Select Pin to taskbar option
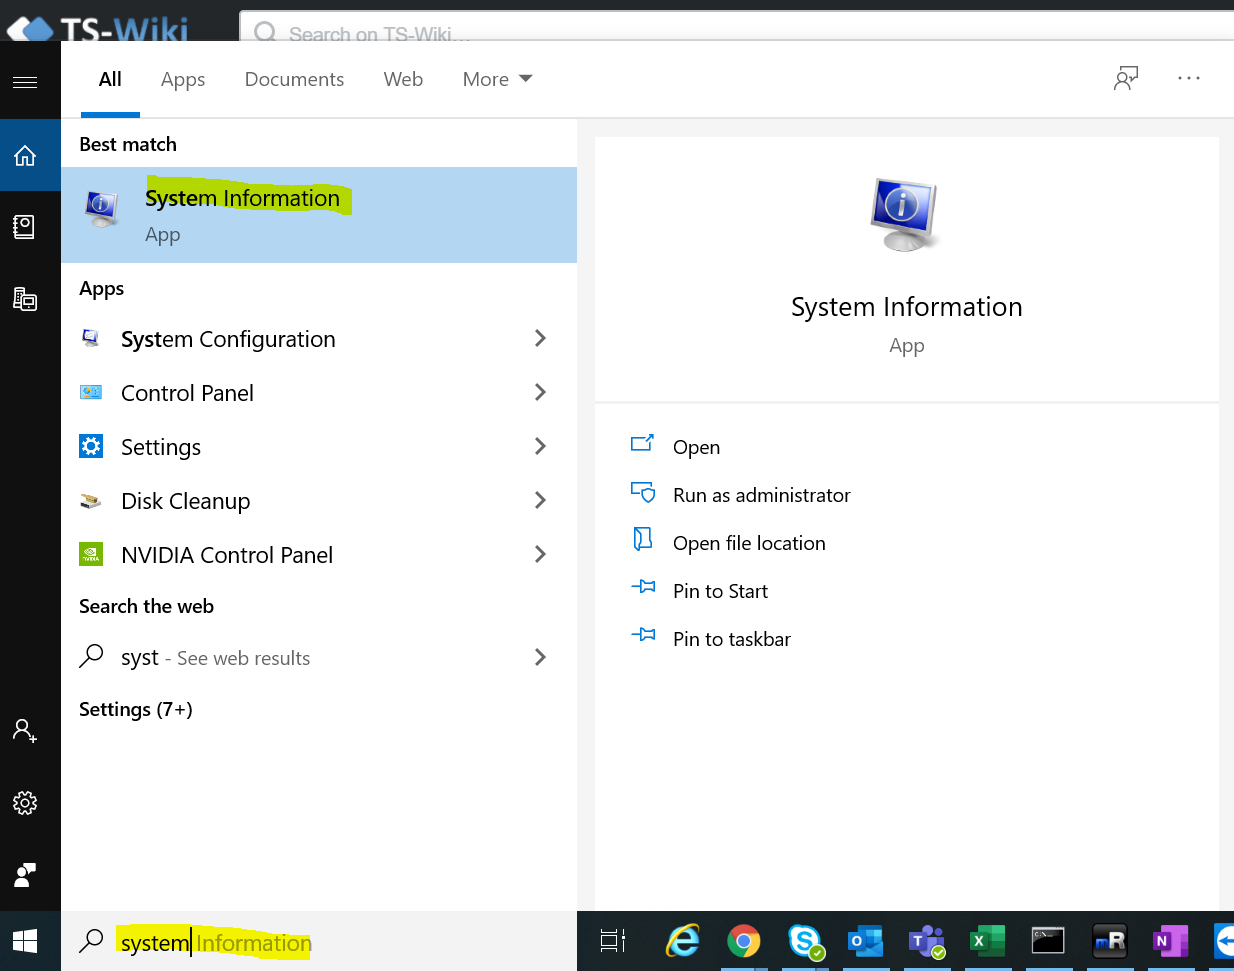Viewport: 1234px width, 971px height. (x=731, y=639)
